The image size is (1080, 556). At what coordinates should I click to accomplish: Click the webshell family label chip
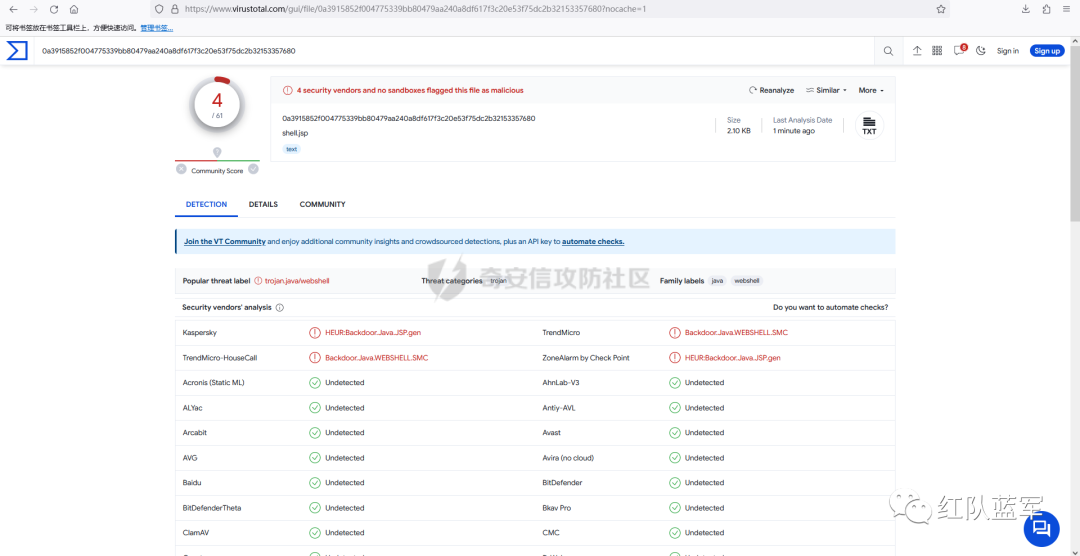tap(747, 281)
